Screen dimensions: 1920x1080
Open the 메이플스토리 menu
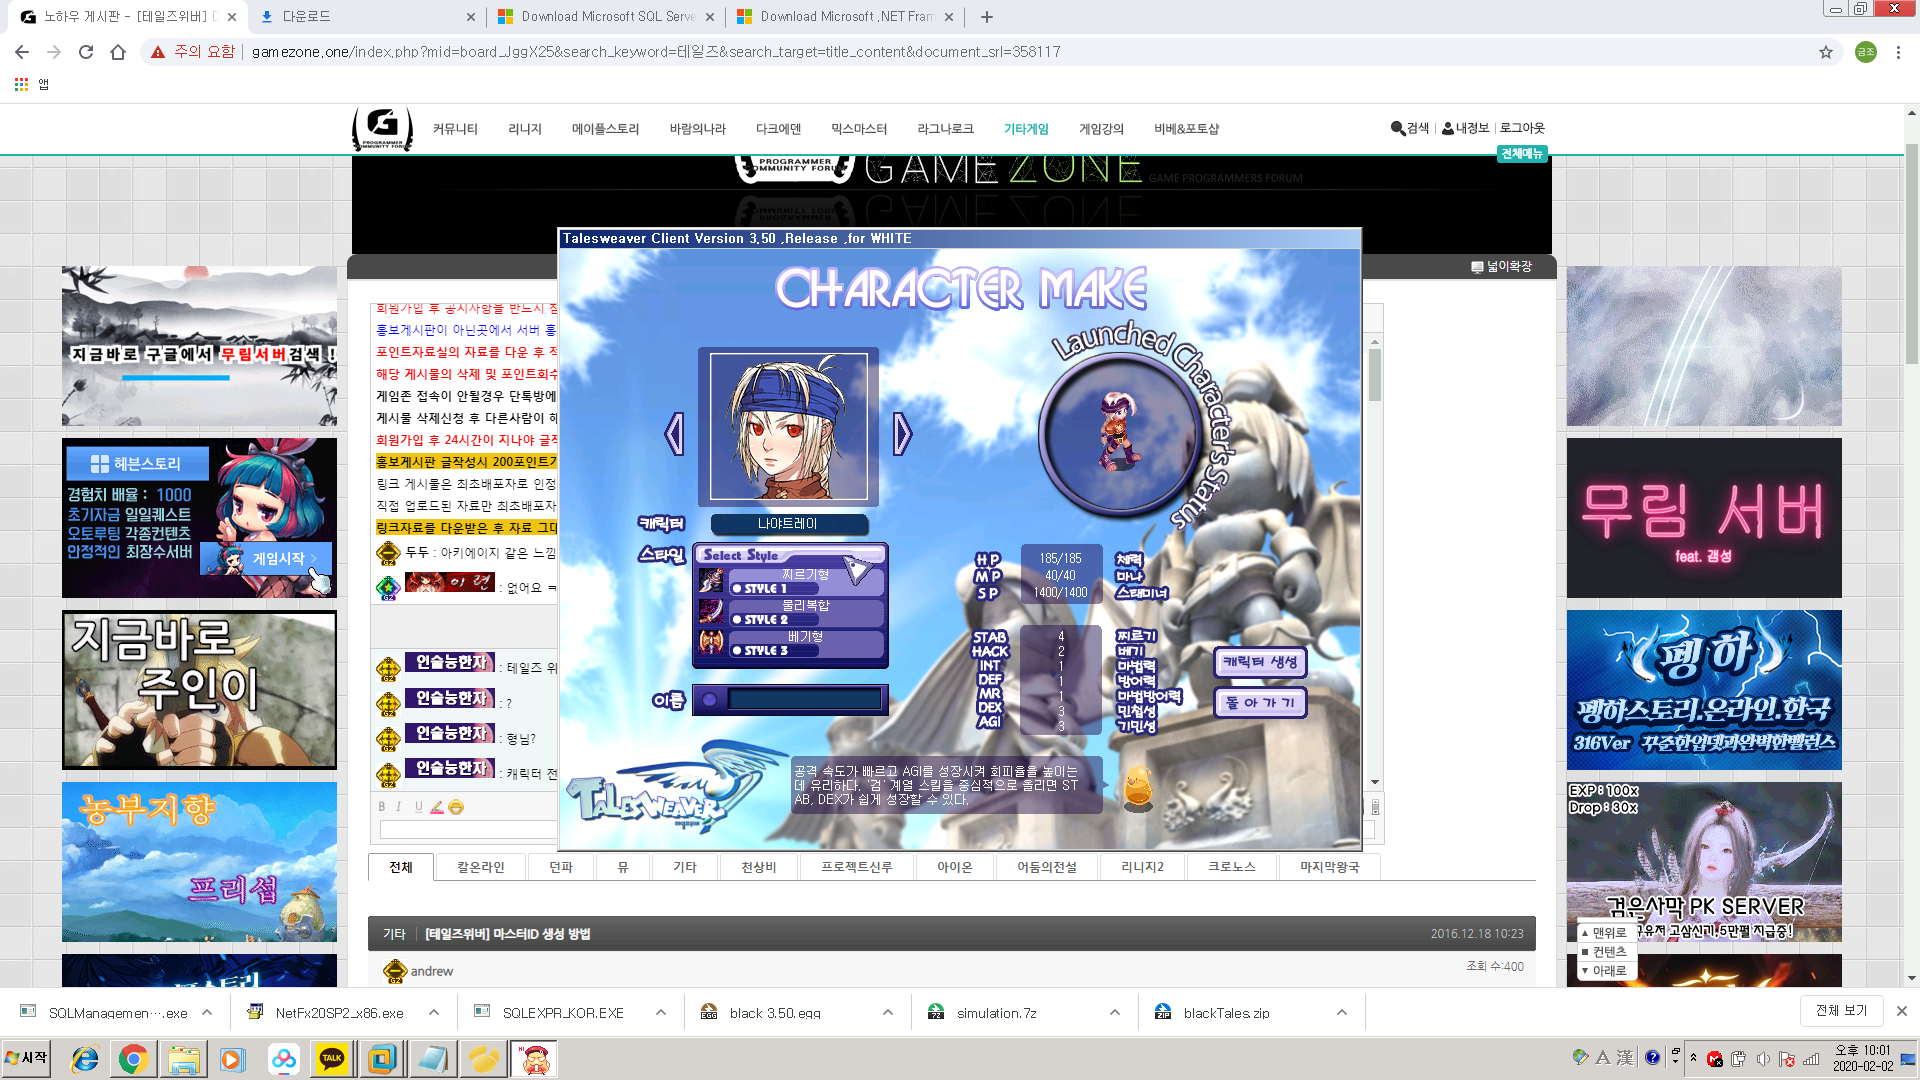point(605,129)
